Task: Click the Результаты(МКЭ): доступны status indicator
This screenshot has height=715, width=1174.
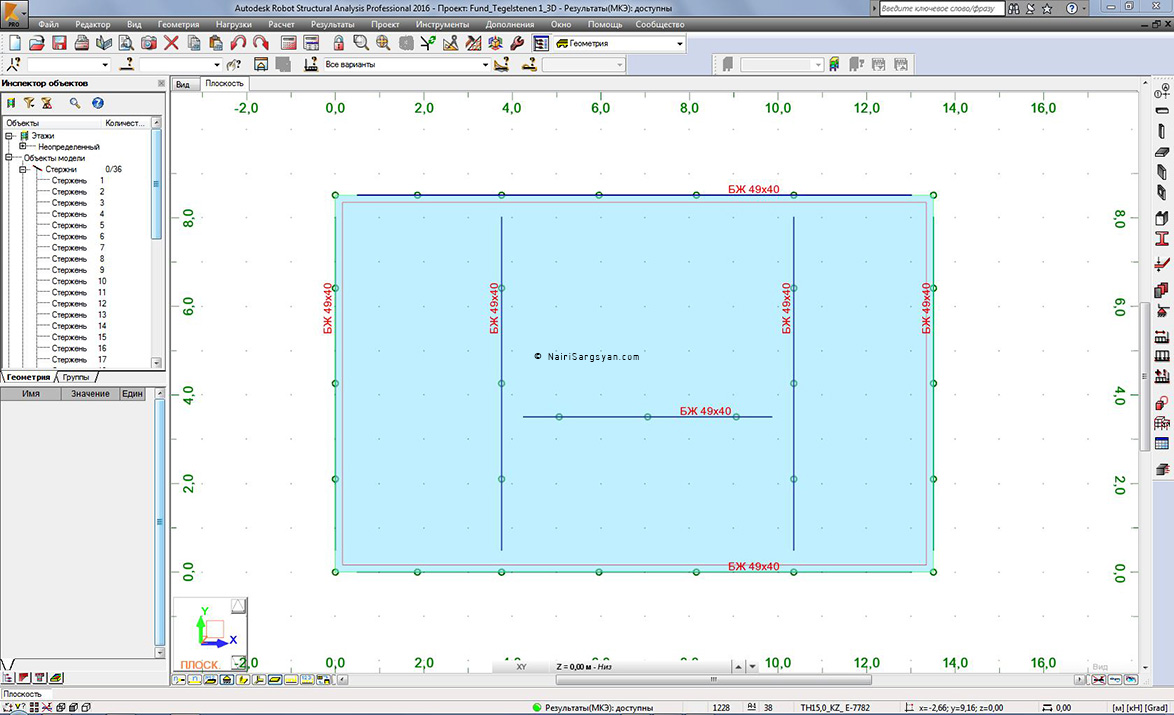Action: (x=592, y=708)
